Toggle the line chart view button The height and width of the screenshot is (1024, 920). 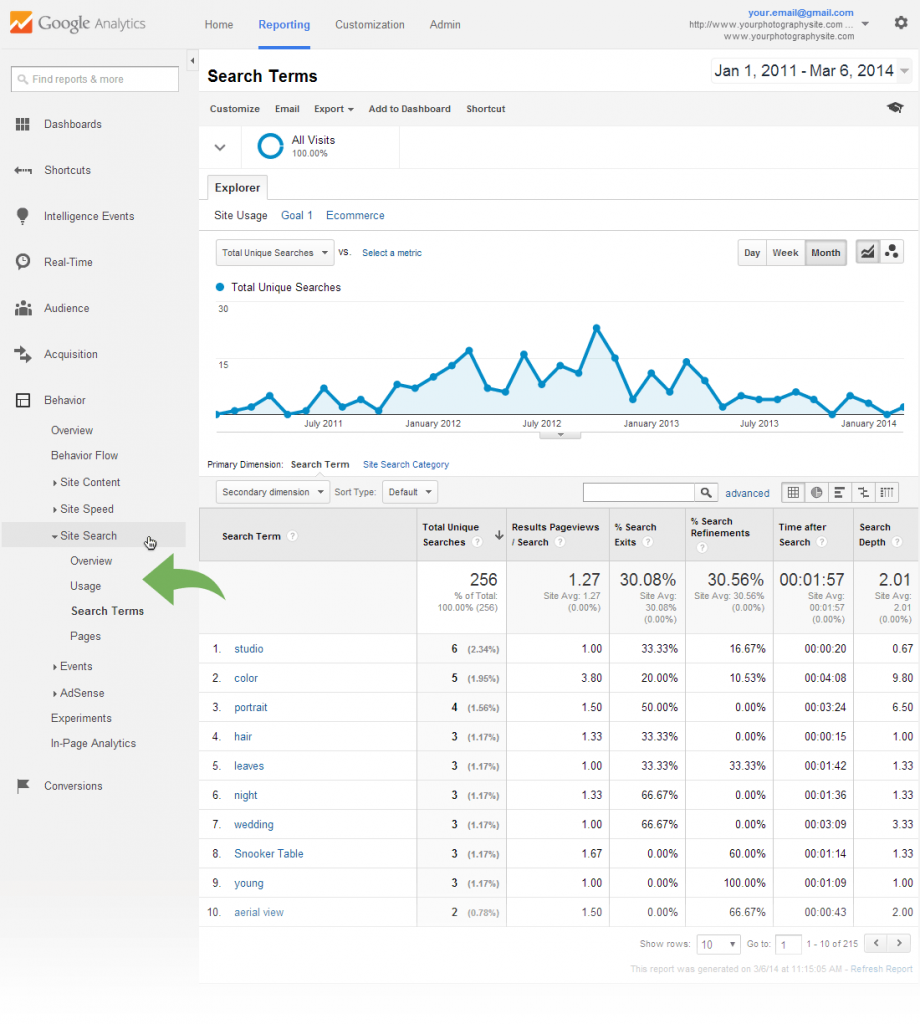click(x=867, y=251)
